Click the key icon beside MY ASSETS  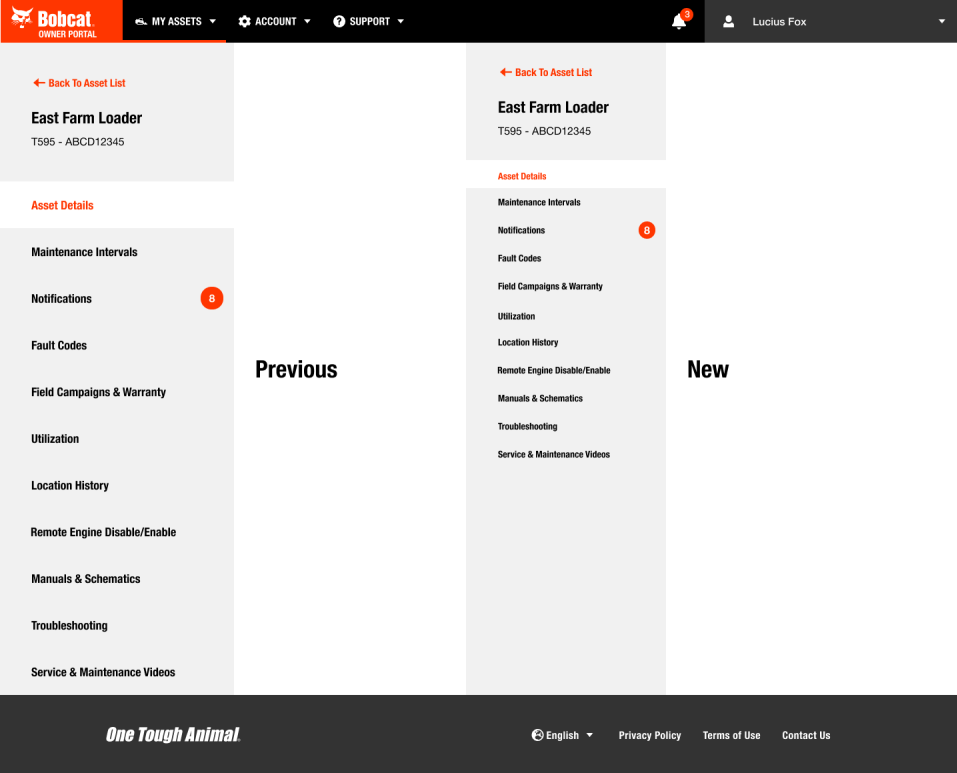(139, 20)
